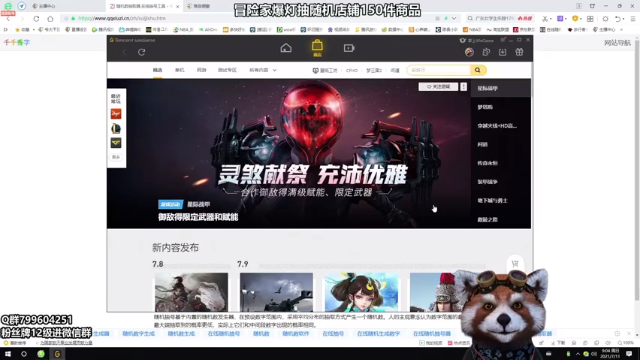640x360 pixels.
Task: Click browser reload button
Action: 36,19
